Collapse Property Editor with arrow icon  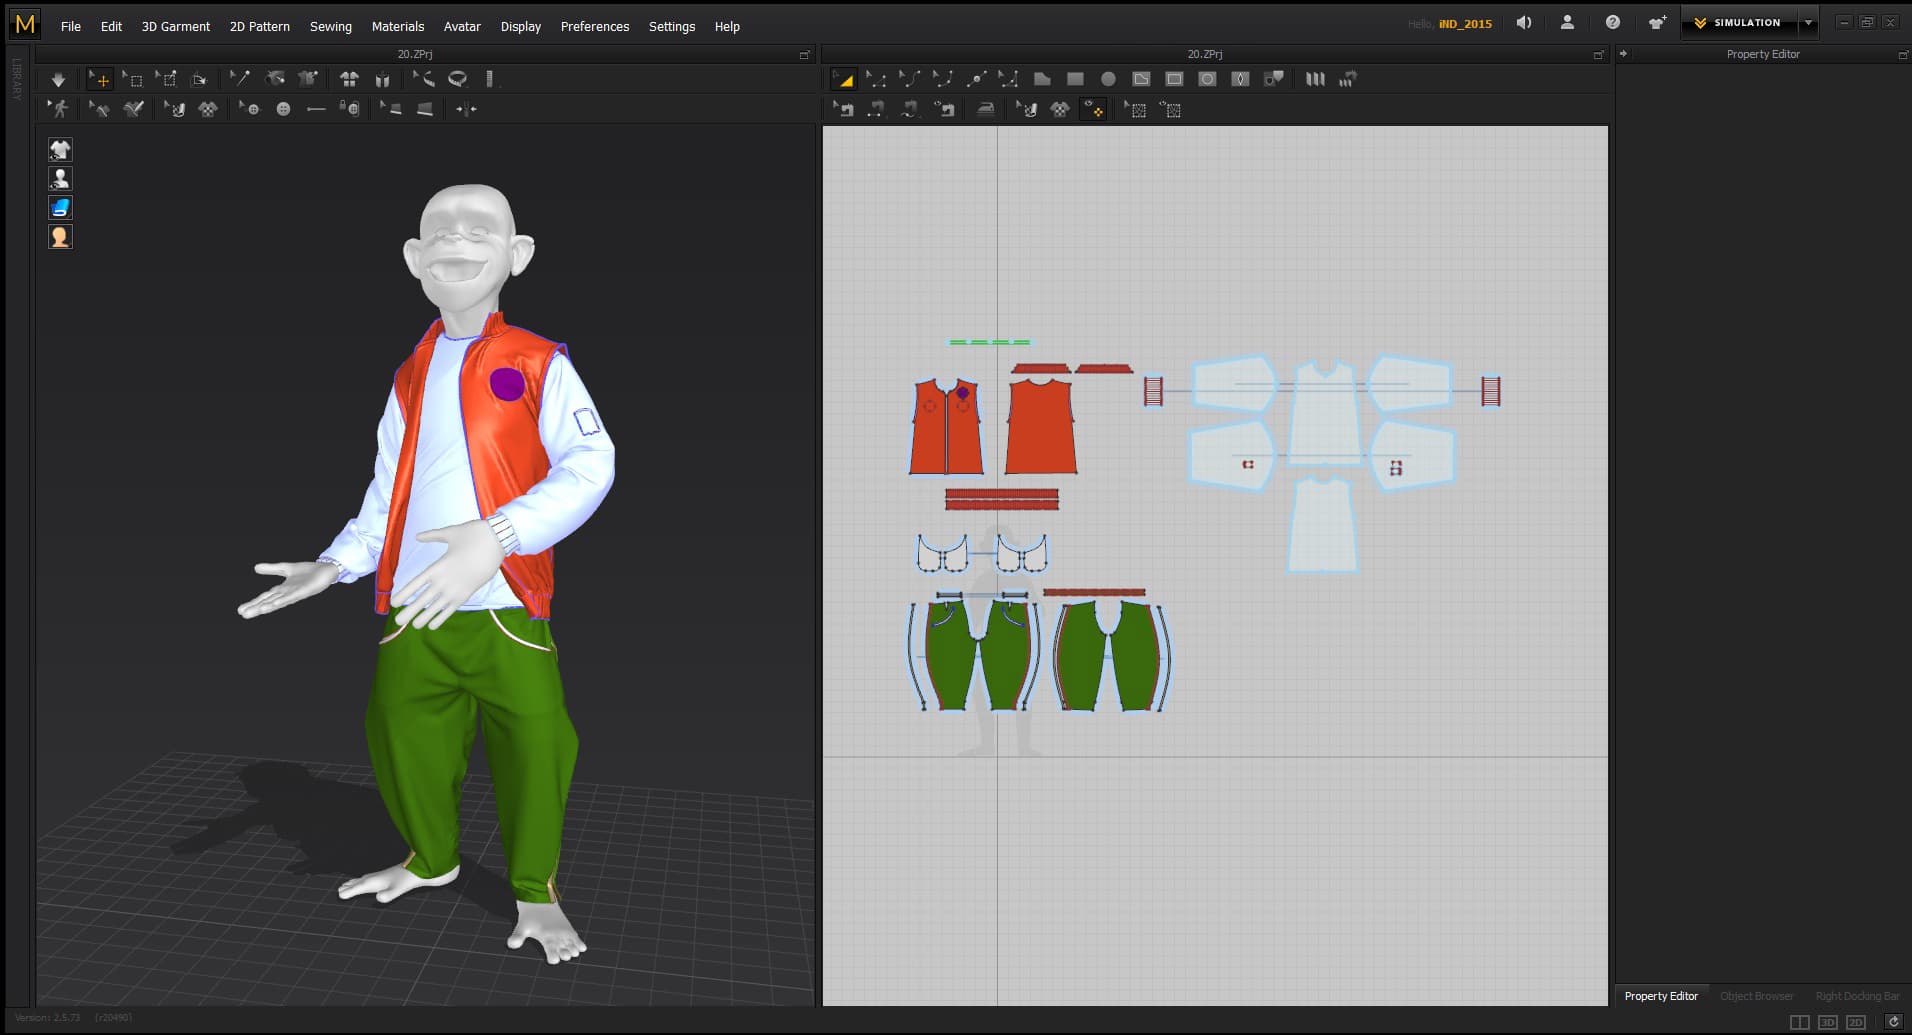(x=1623, y=54)
